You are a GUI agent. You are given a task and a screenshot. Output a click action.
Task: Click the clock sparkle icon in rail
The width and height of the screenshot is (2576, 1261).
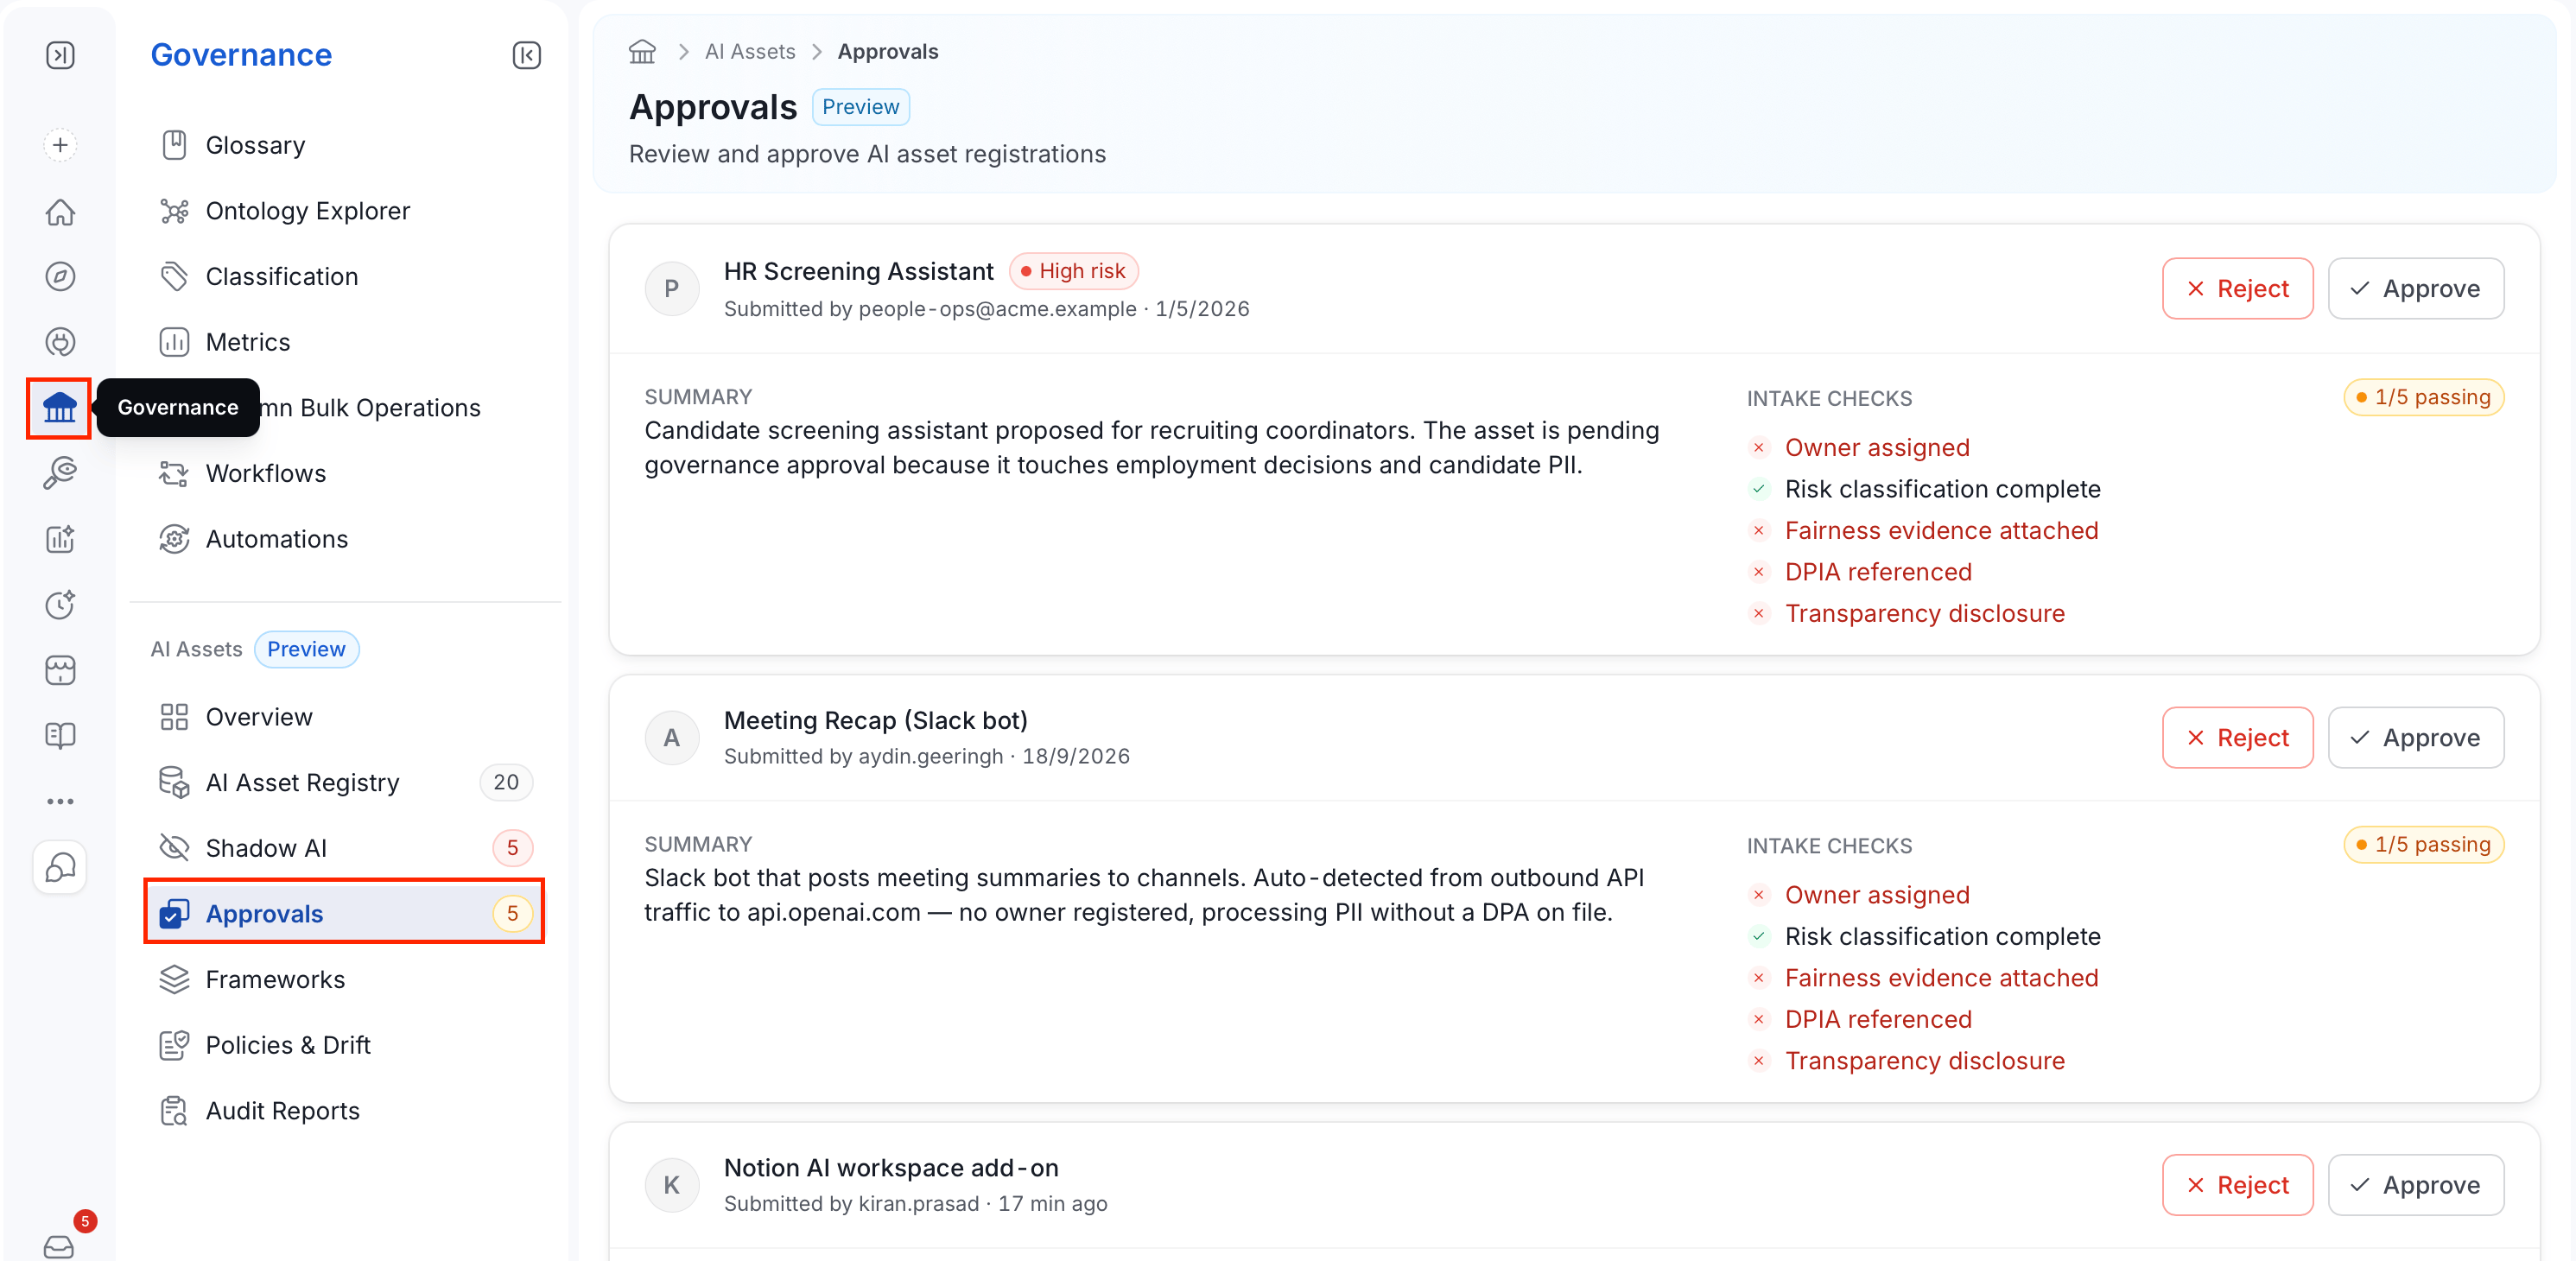point(60,604)
